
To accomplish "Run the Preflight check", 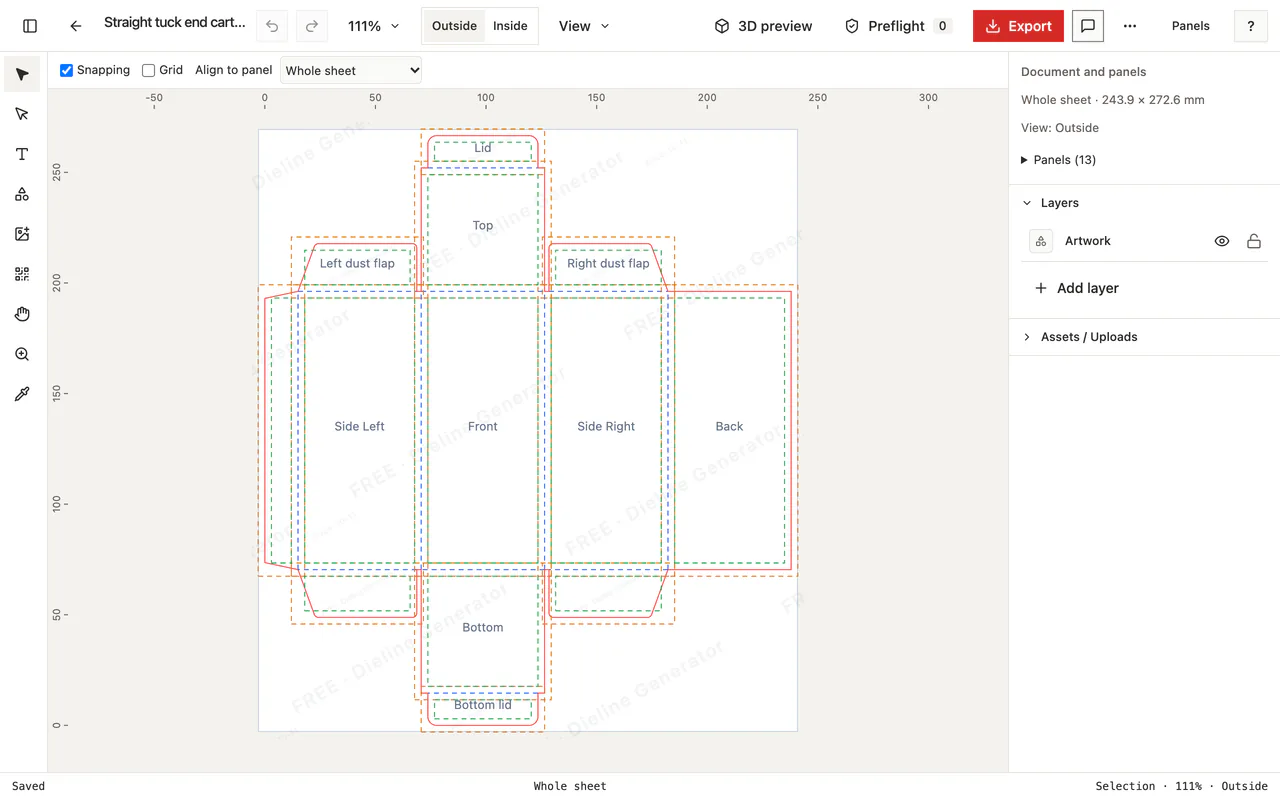I will click(x=897, y=26).
